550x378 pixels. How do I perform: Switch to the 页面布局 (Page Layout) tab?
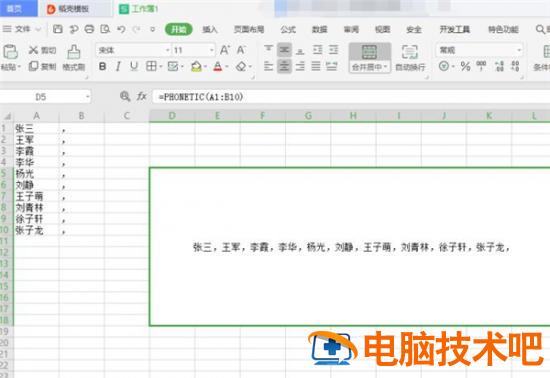[x=249, y=29]
